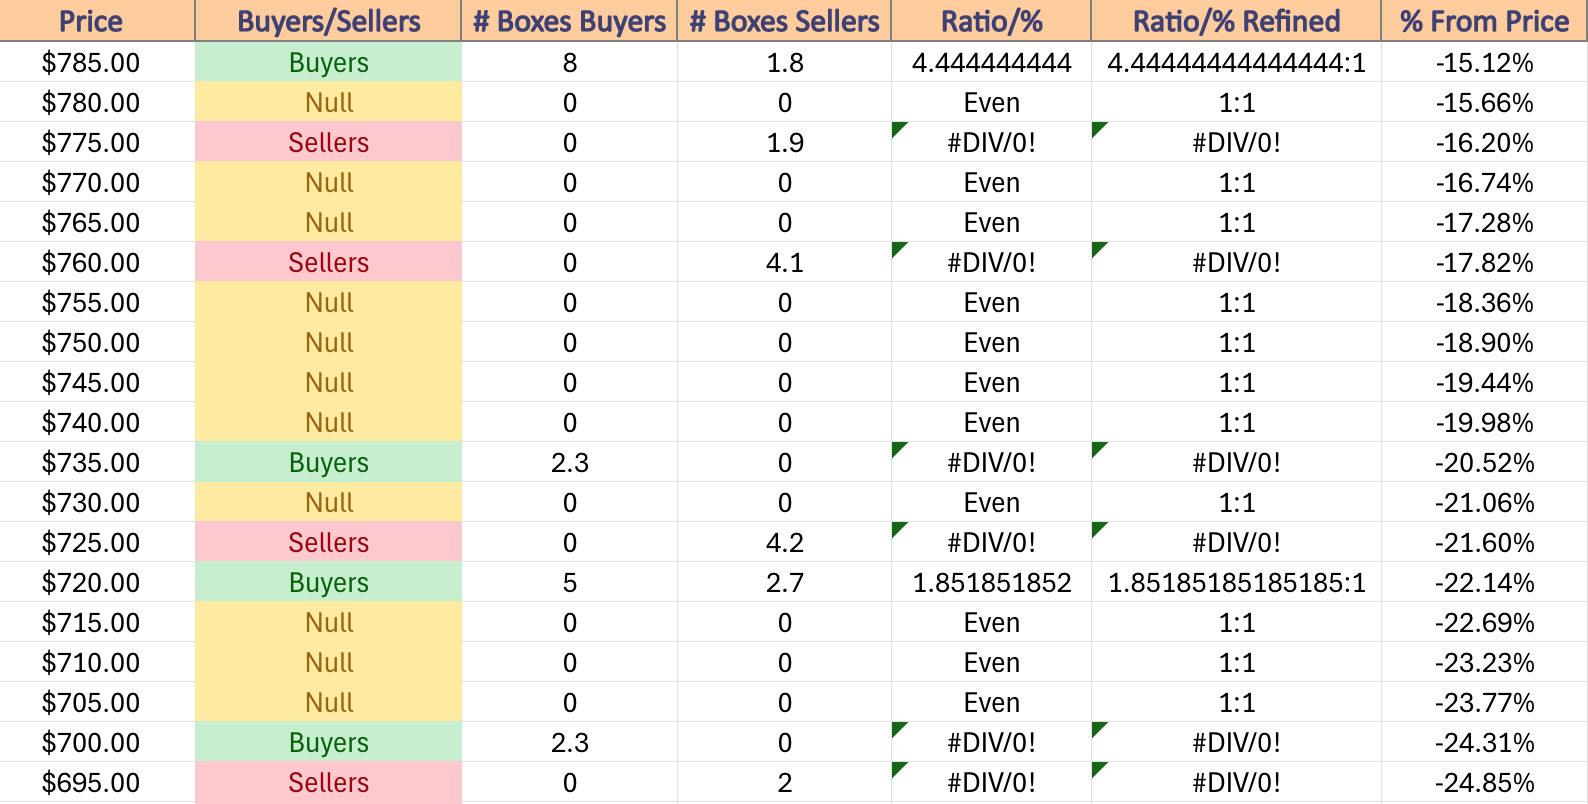
Task: Click the Null cell in the $780.00 row
Action: [x=328, y=102]
